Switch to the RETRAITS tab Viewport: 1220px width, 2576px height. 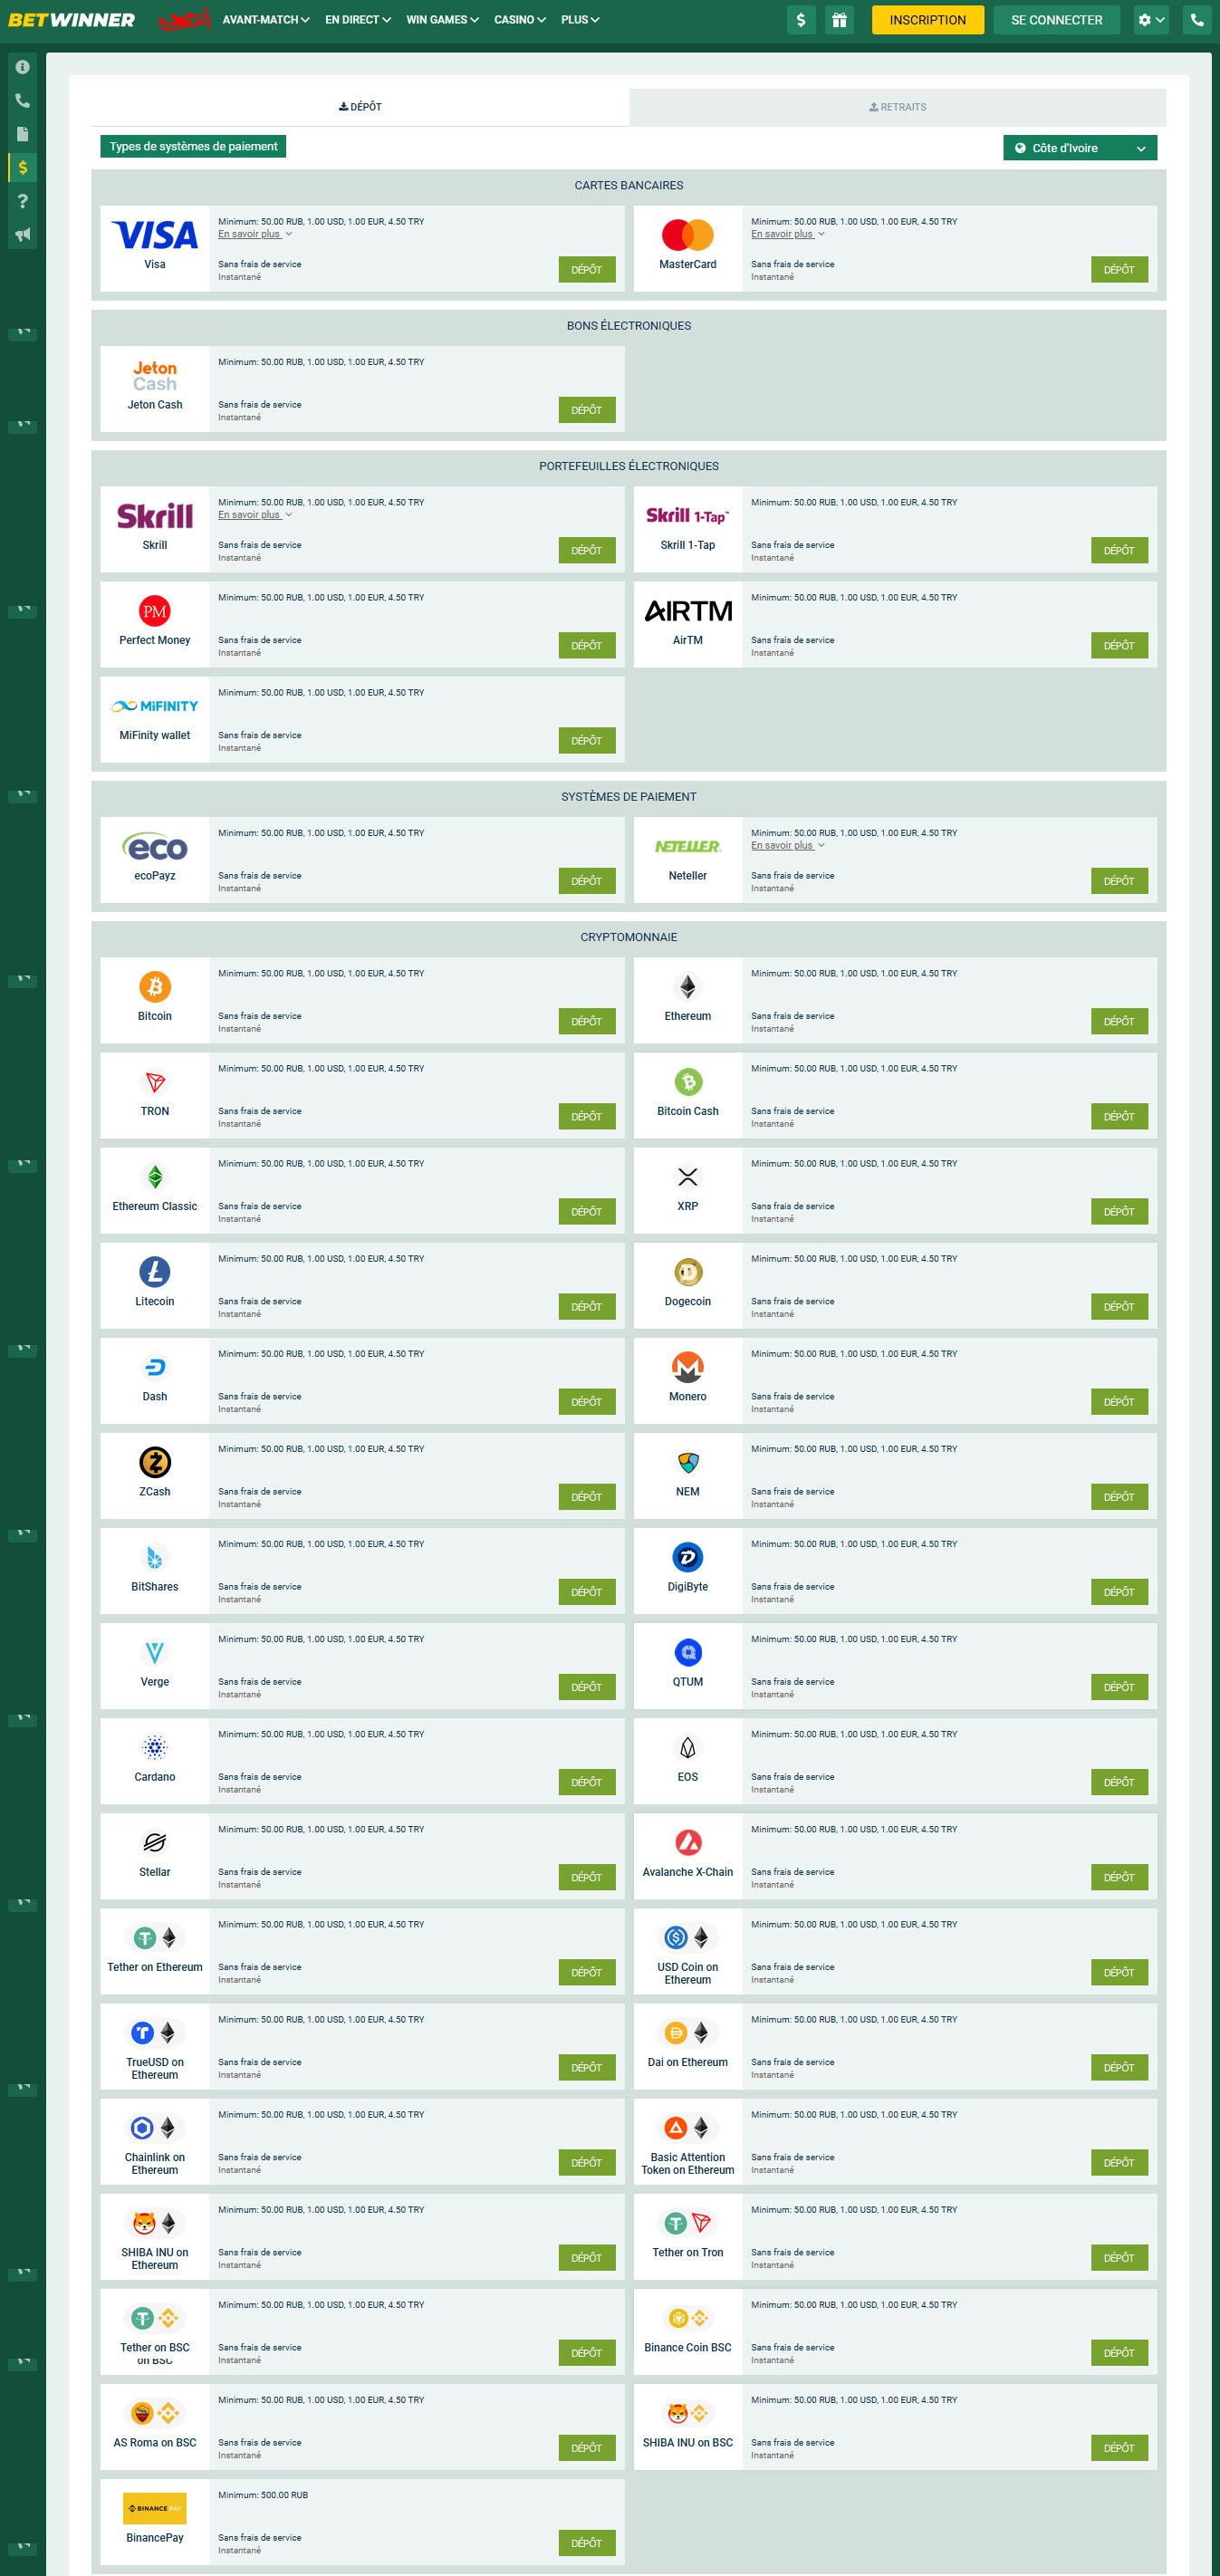(x=897, y=107)
